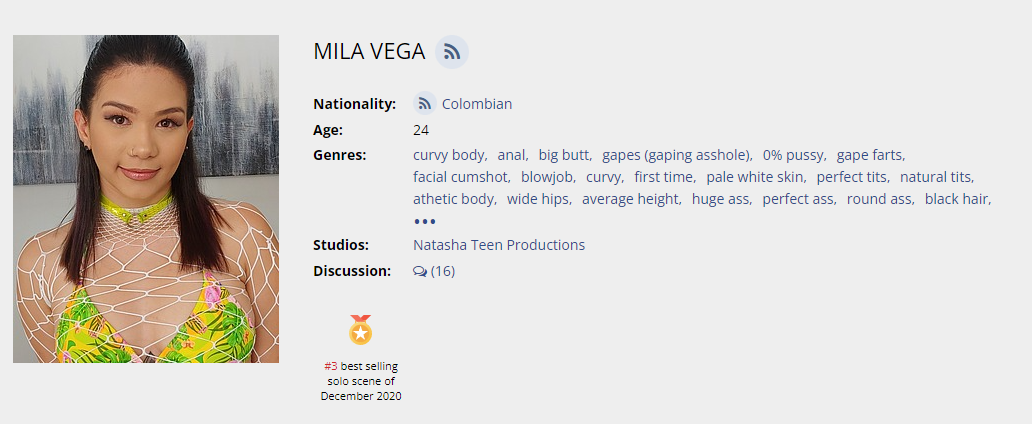Image resolution: width=1032 pixels, height=424 pixels.
Task: Click the "athetic body" genre tag
Action: (x=453, y=199)
